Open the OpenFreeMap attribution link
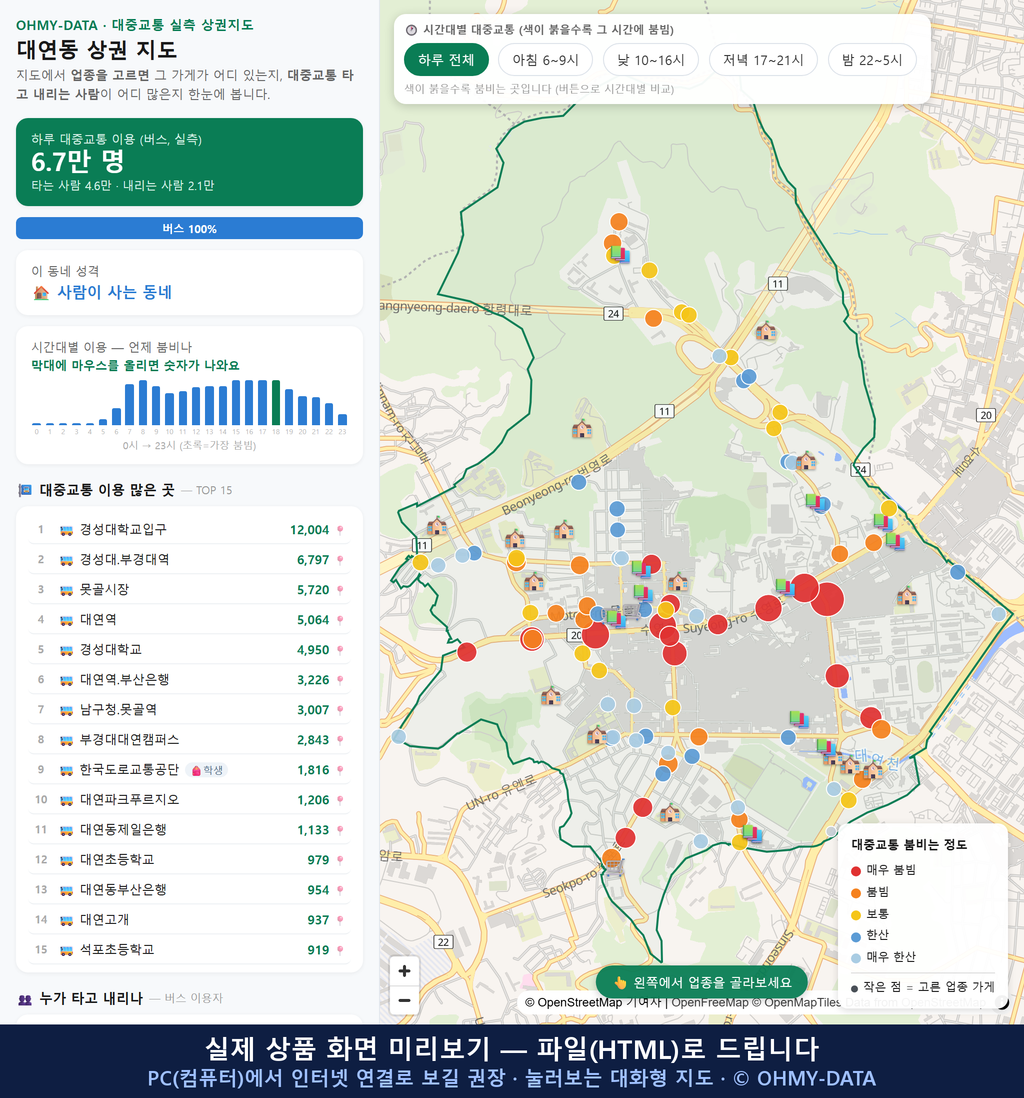The image size is (1024, 1098). (710, 1003)
